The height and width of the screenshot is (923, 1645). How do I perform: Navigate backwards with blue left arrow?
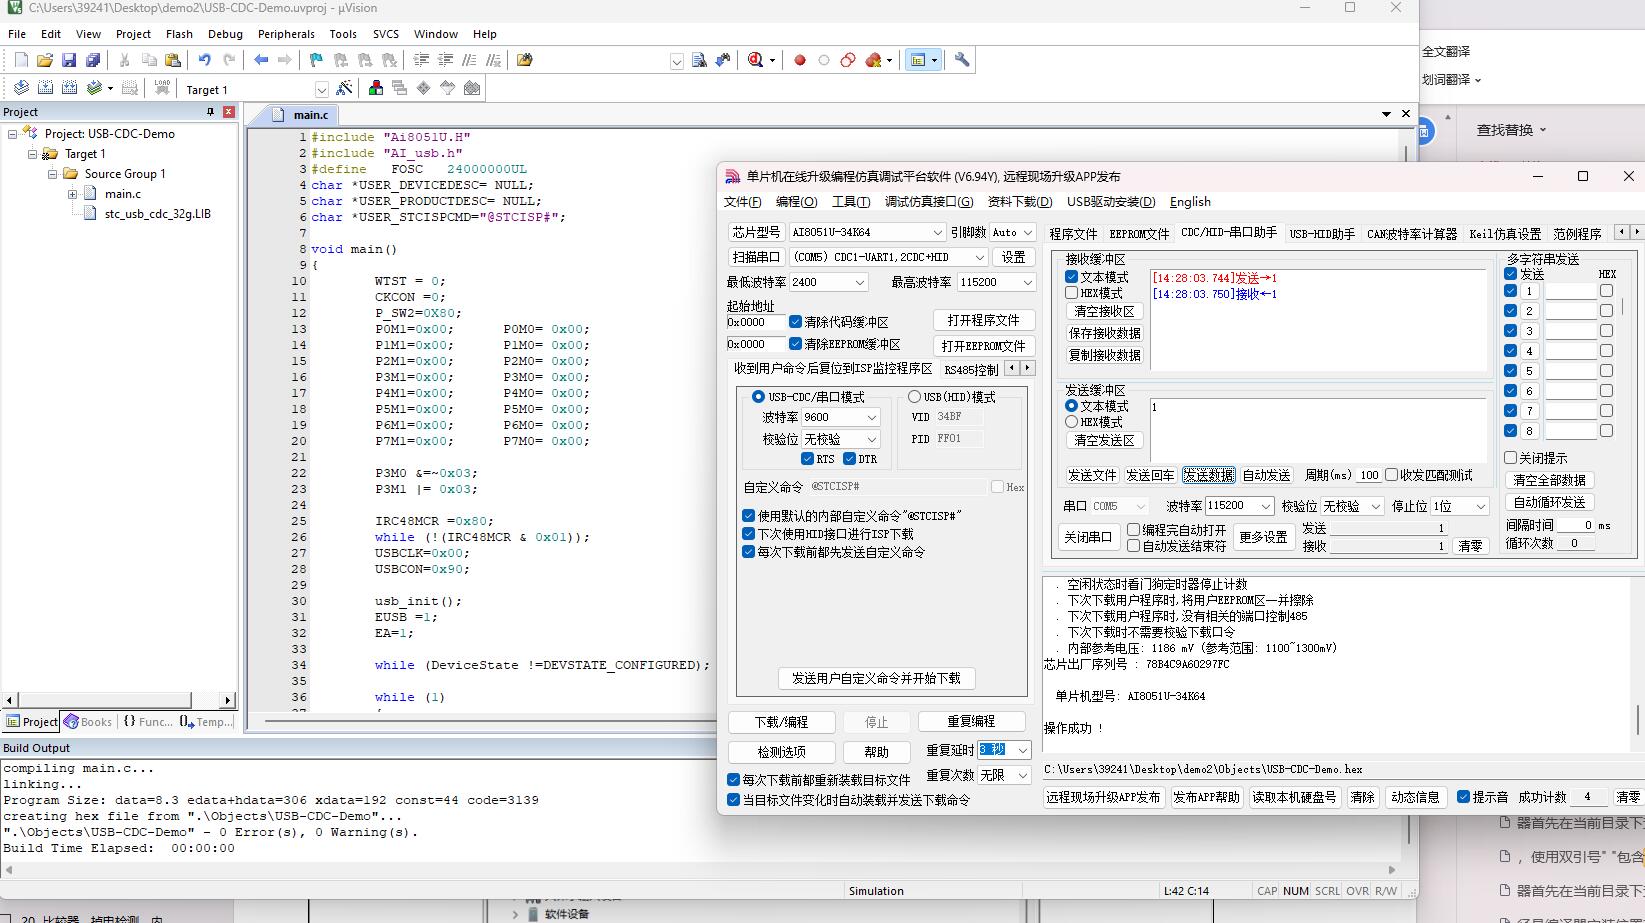261,60
